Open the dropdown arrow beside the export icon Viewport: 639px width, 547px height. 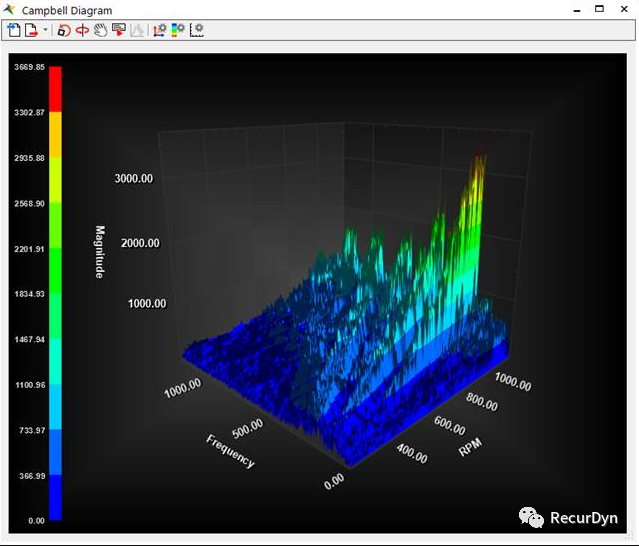pos(45,31)
